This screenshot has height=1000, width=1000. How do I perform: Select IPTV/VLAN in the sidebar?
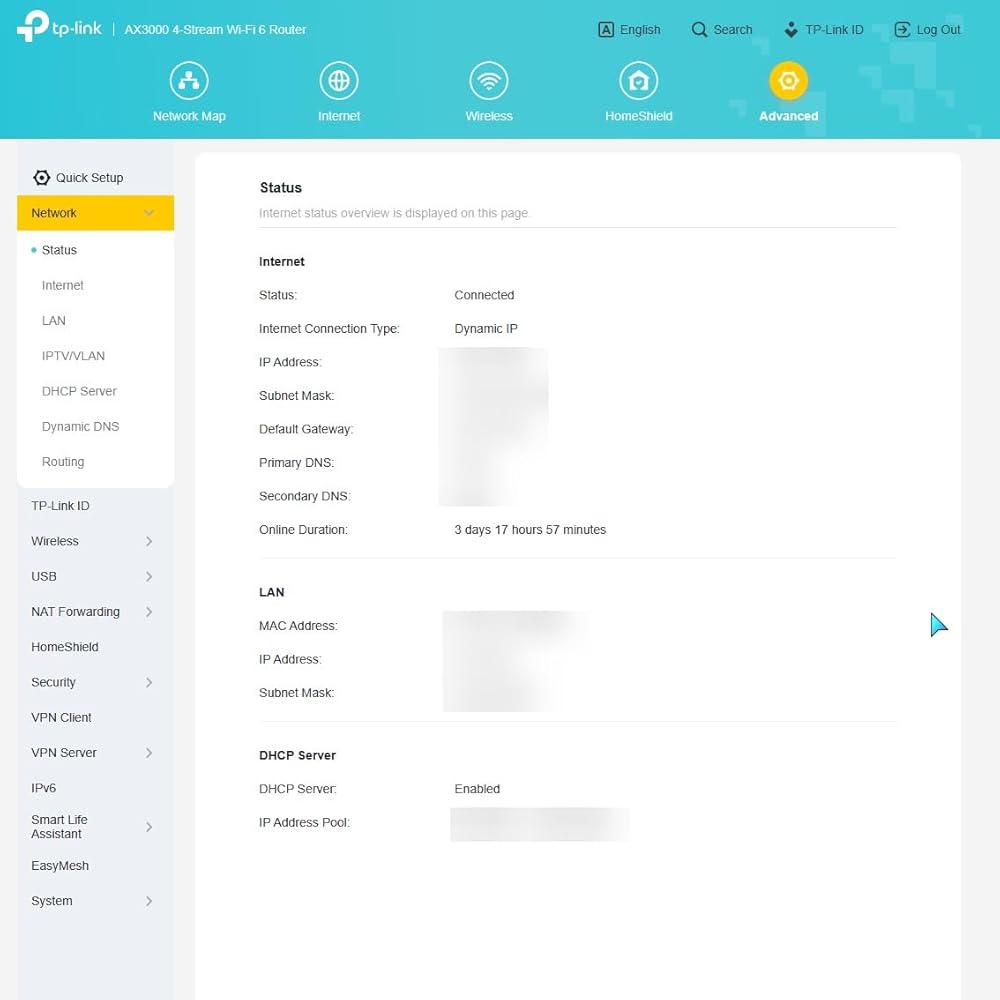click(73, 356)
